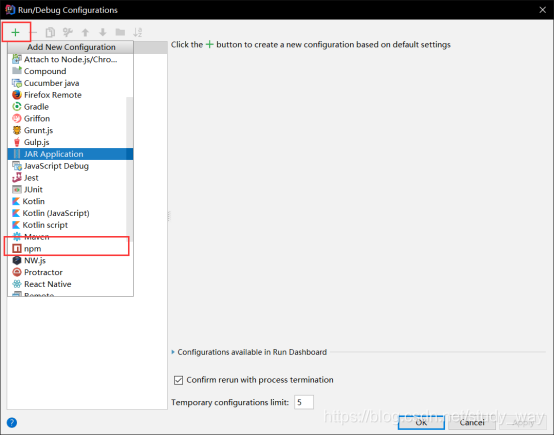Click the React Native atom icon

[x=17, y=284]
